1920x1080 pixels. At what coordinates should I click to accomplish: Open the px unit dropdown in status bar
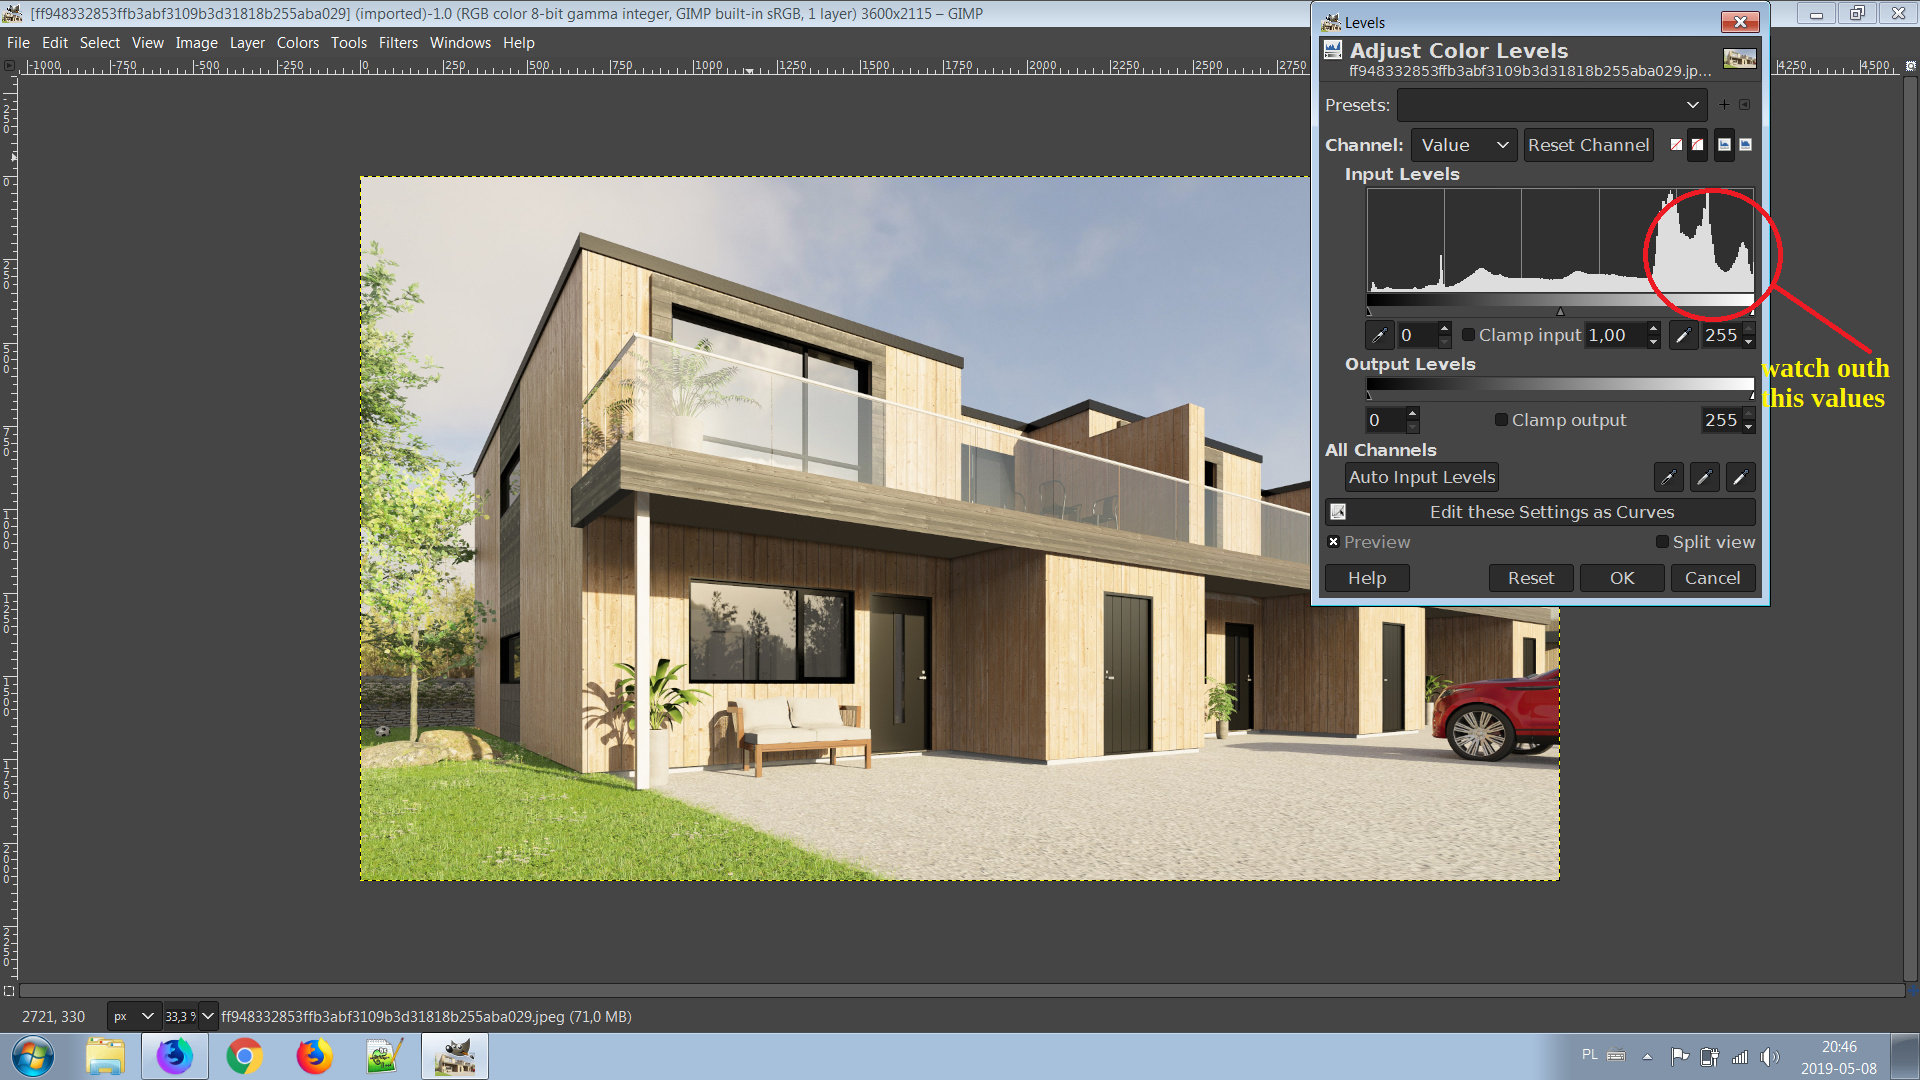[134, 1017]
